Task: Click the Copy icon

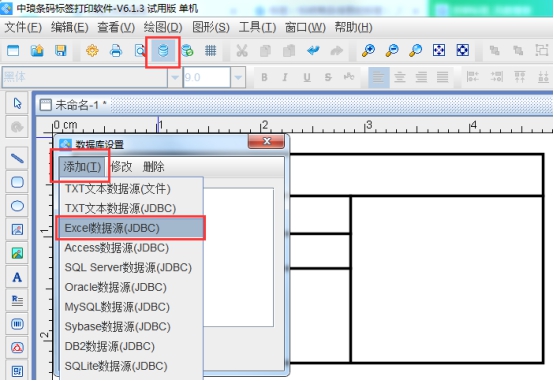Action: [265, 51]
